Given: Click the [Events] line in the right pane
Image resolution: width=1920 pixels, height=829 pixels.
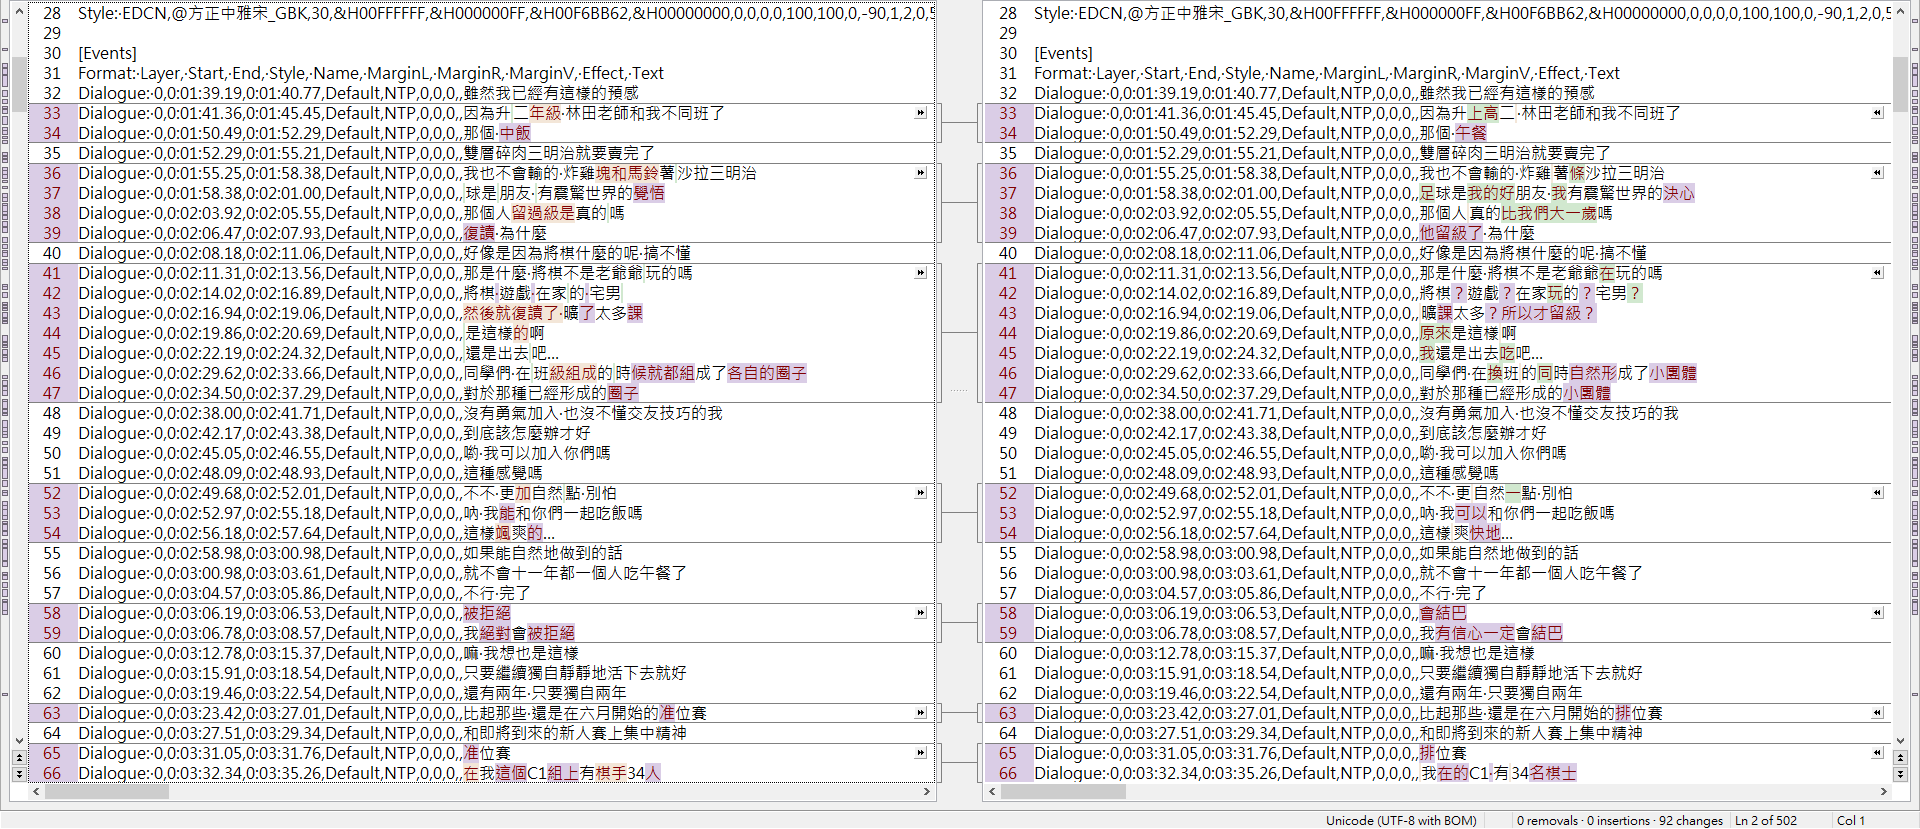Looking at the screenshot, I should pyautogui.click(x=1063, y=53).
